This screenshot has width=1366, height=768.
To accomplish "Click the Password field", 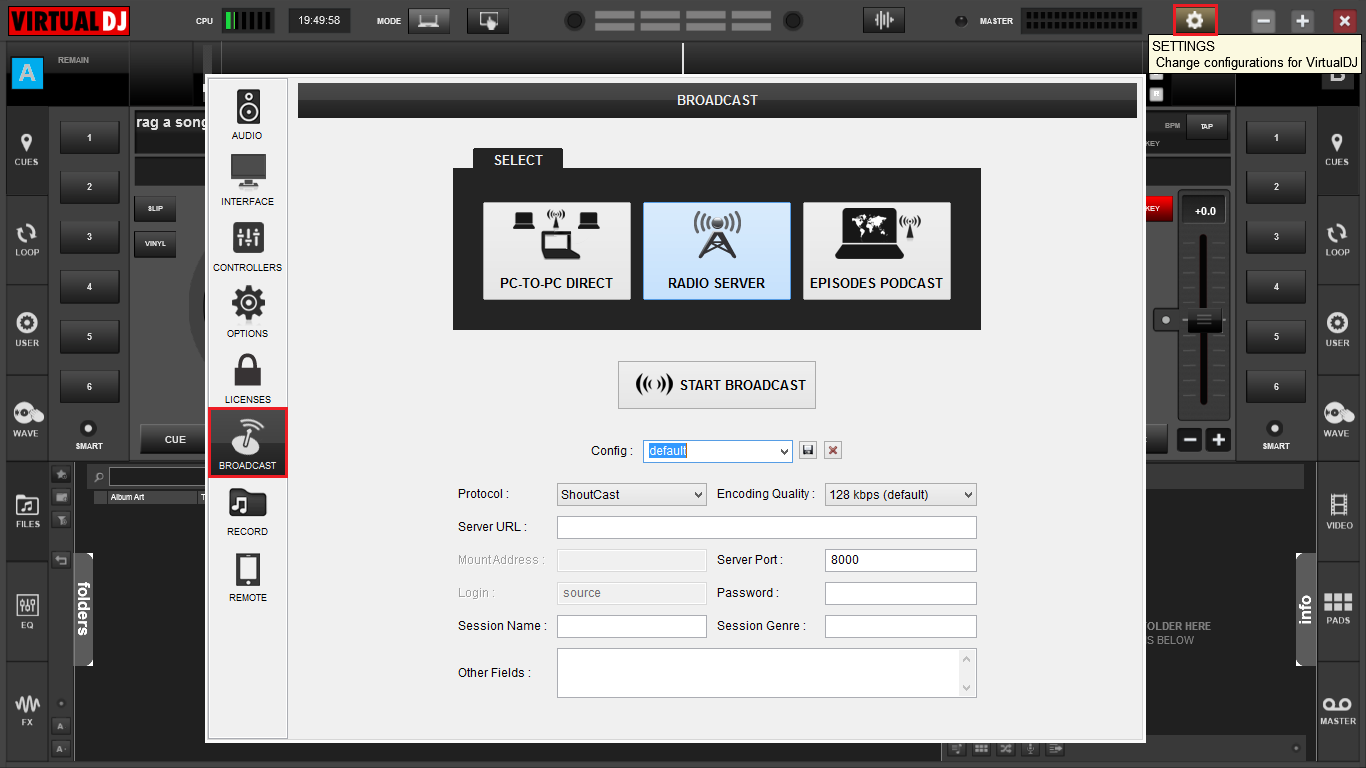I will [x=901, y=593].
